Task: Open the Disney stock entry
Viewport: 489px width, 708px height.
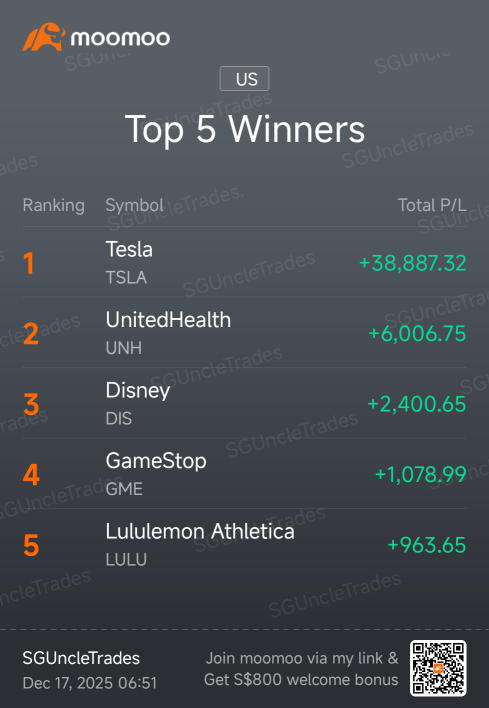Action: click(244, 403)
